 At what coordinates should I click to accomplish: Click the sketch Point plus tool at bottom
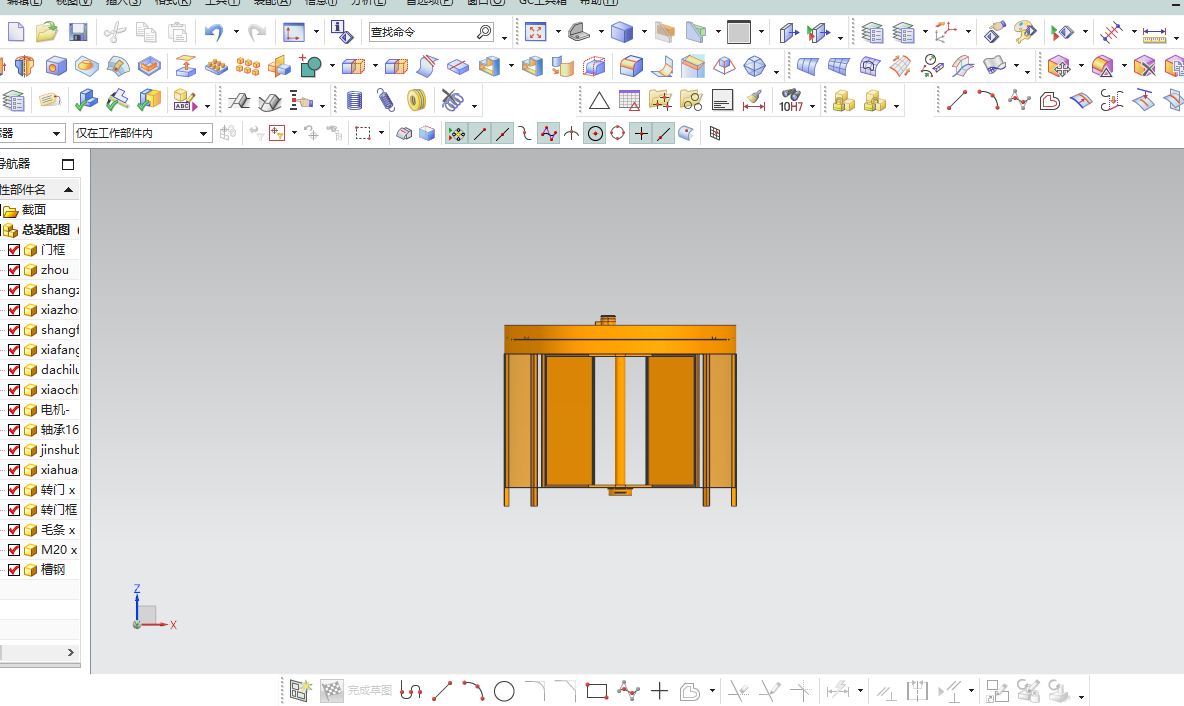[659, 691]
